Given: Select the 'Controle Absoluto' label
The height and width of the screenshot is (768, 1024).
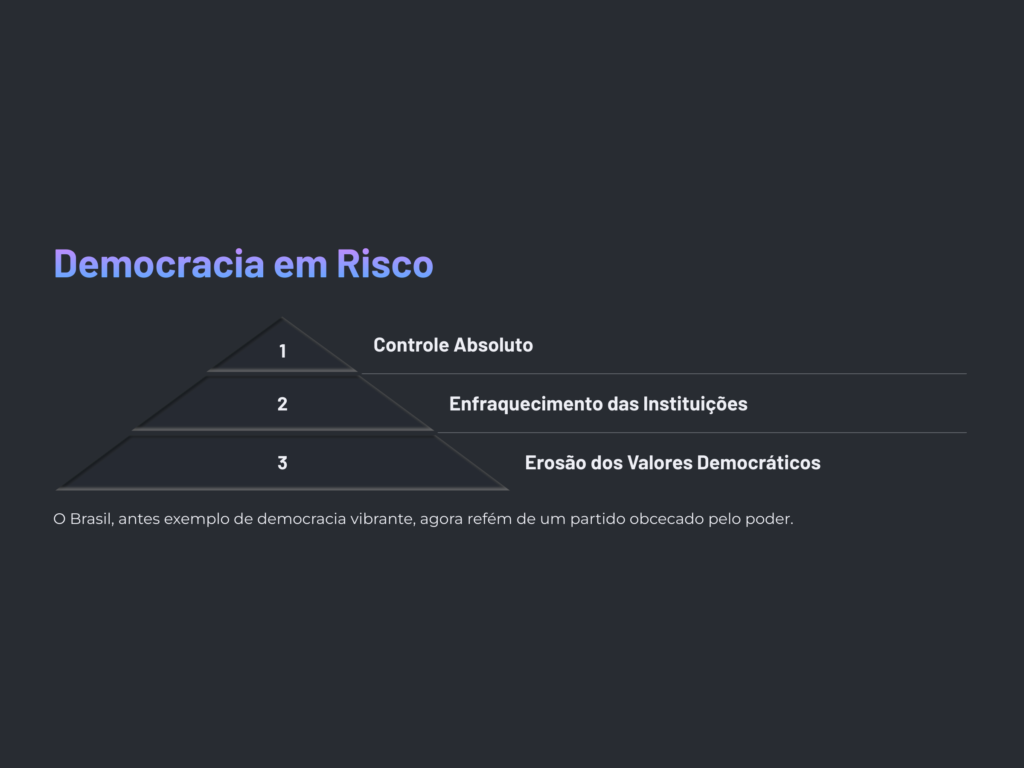Looking at the screenshot, I should coord(453,345).
